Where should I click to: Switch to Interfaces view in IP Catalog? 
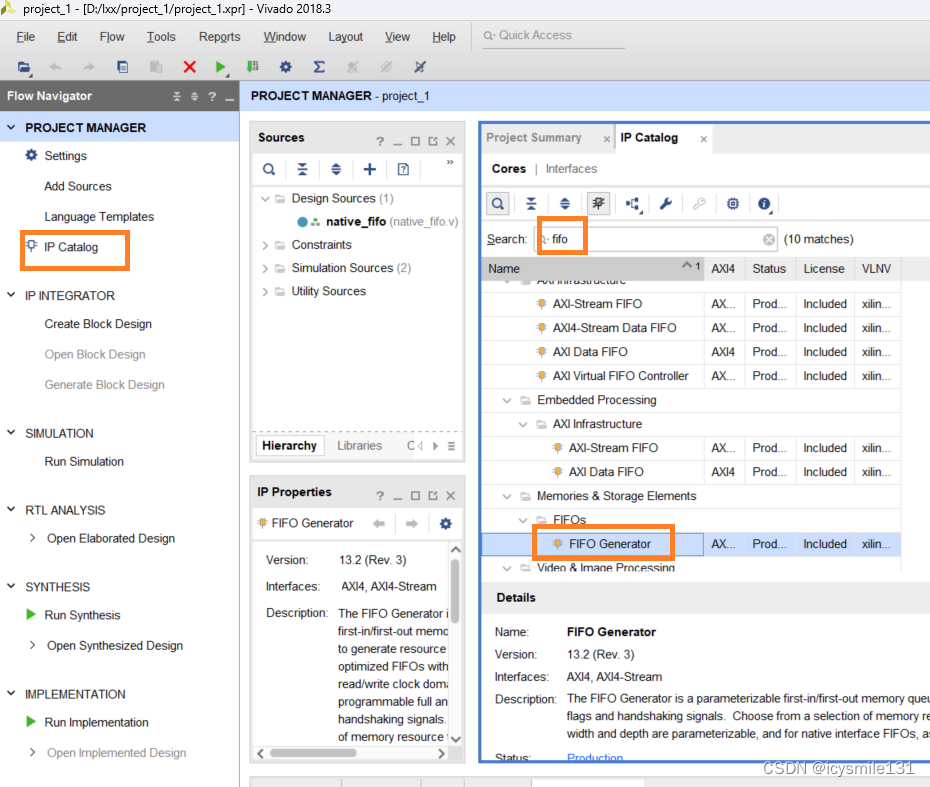pos(571,169)
